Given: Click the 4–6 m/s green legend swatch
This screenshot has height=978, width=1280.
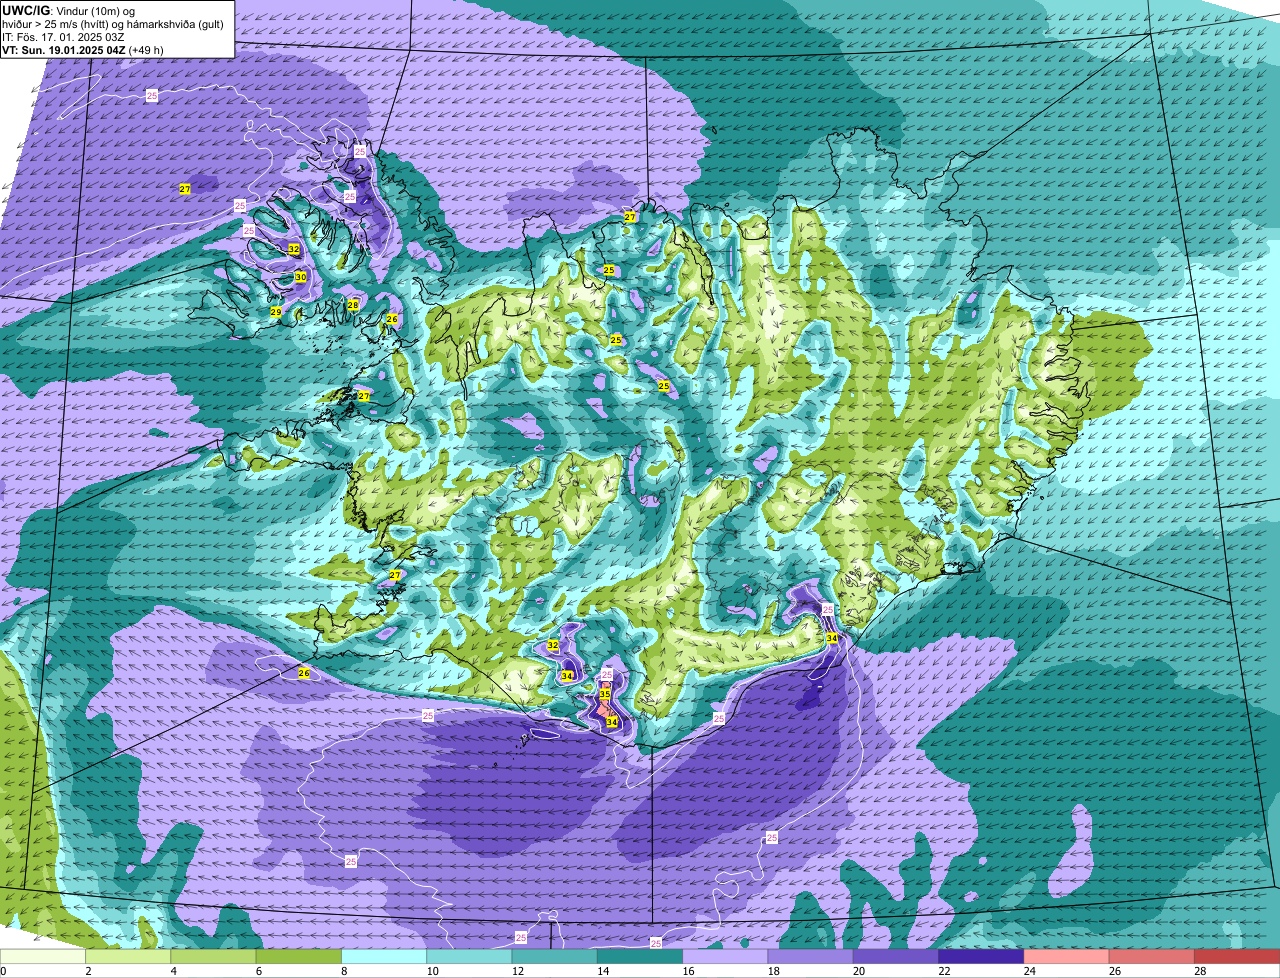Looking at the screenshot, I should click(x=213, y=956).
